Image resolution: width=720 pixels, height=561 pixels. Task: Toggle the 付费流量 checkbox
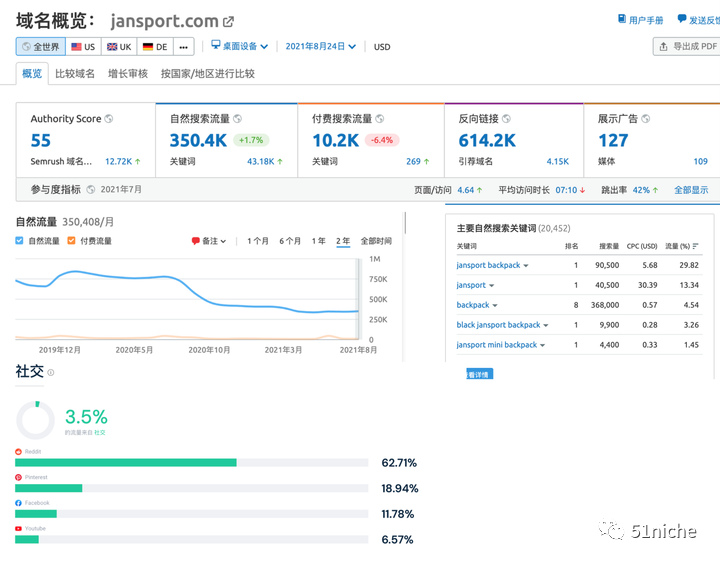[71, 241]
